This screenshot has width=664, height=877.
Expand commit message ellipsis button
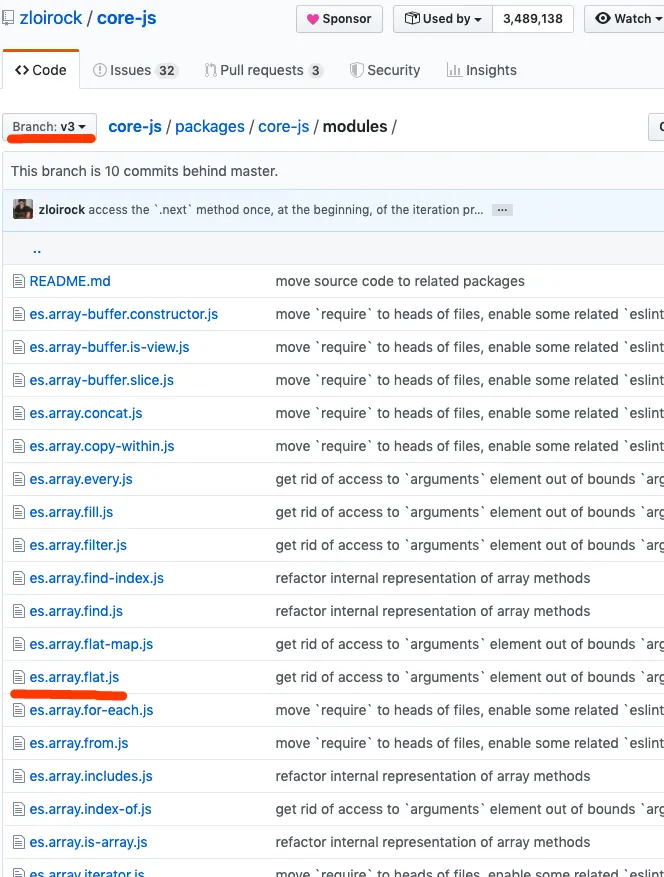[x=502, y=210]
